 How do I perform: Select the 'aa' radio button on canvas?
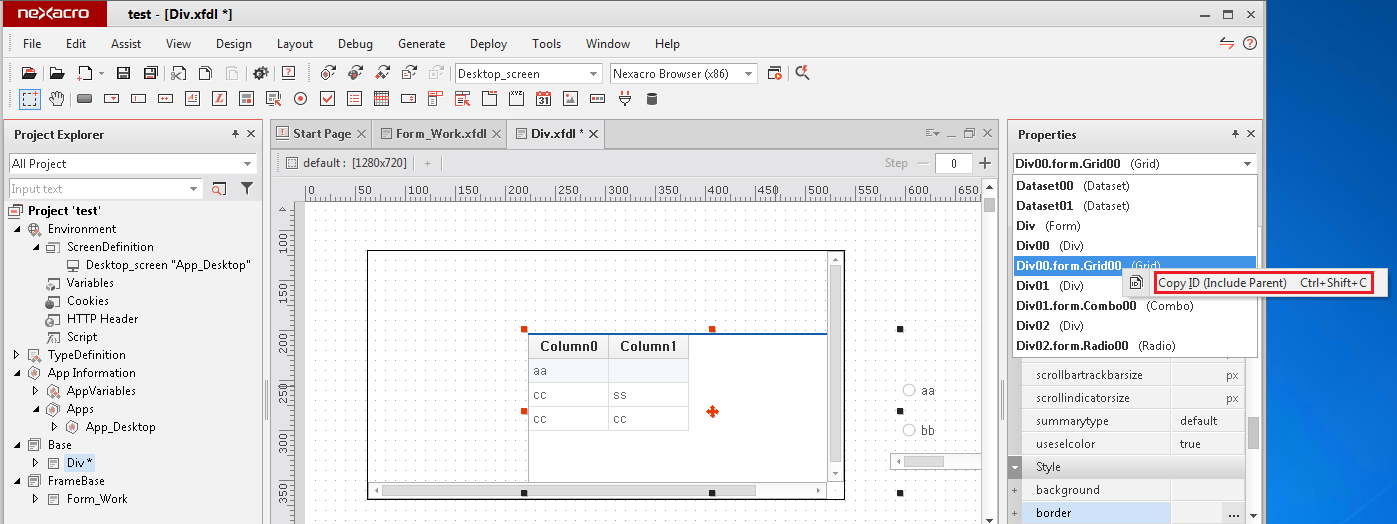[x=909, y=390]
